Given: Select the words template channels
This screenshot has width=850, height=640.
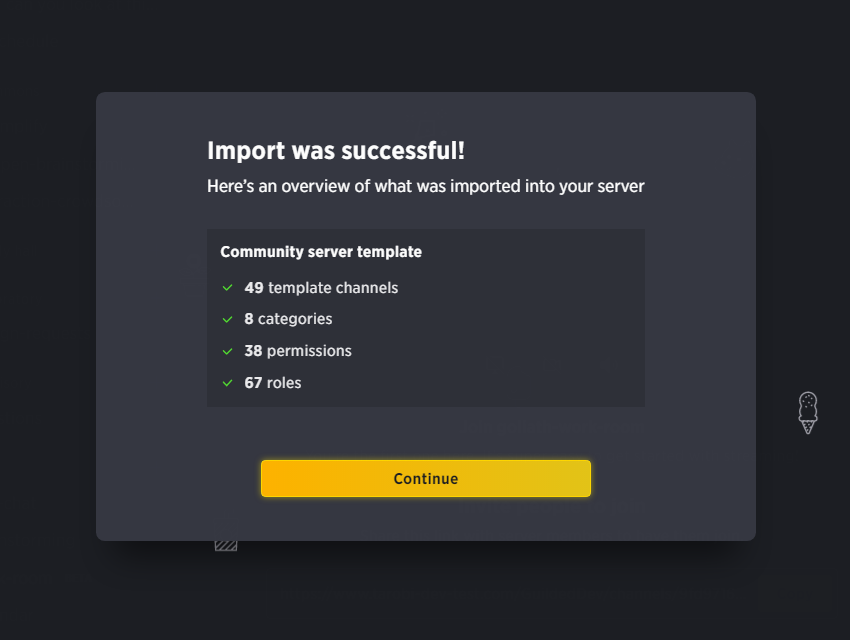Looking at the screenshot, I should 333,288.
